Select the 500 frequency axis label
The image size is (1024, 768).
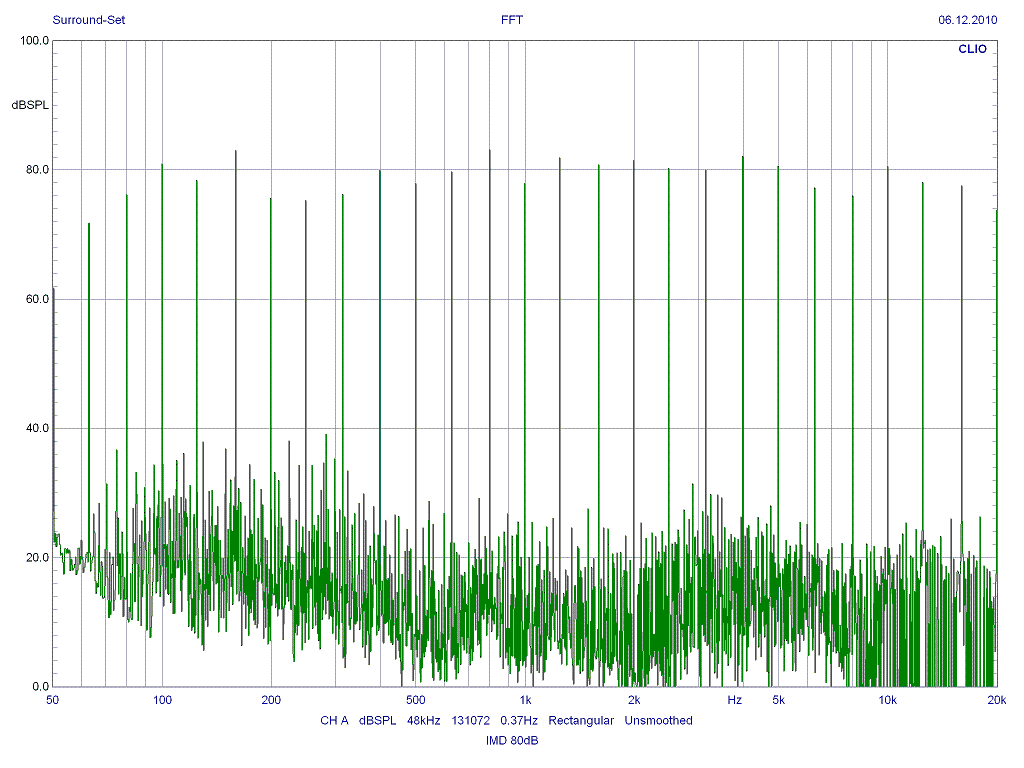coord(416,700)
